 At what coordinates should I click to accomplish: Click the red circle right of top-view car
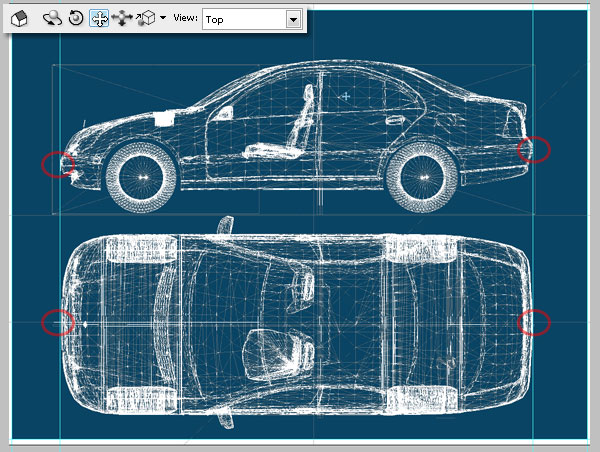[x=535, y=322]
